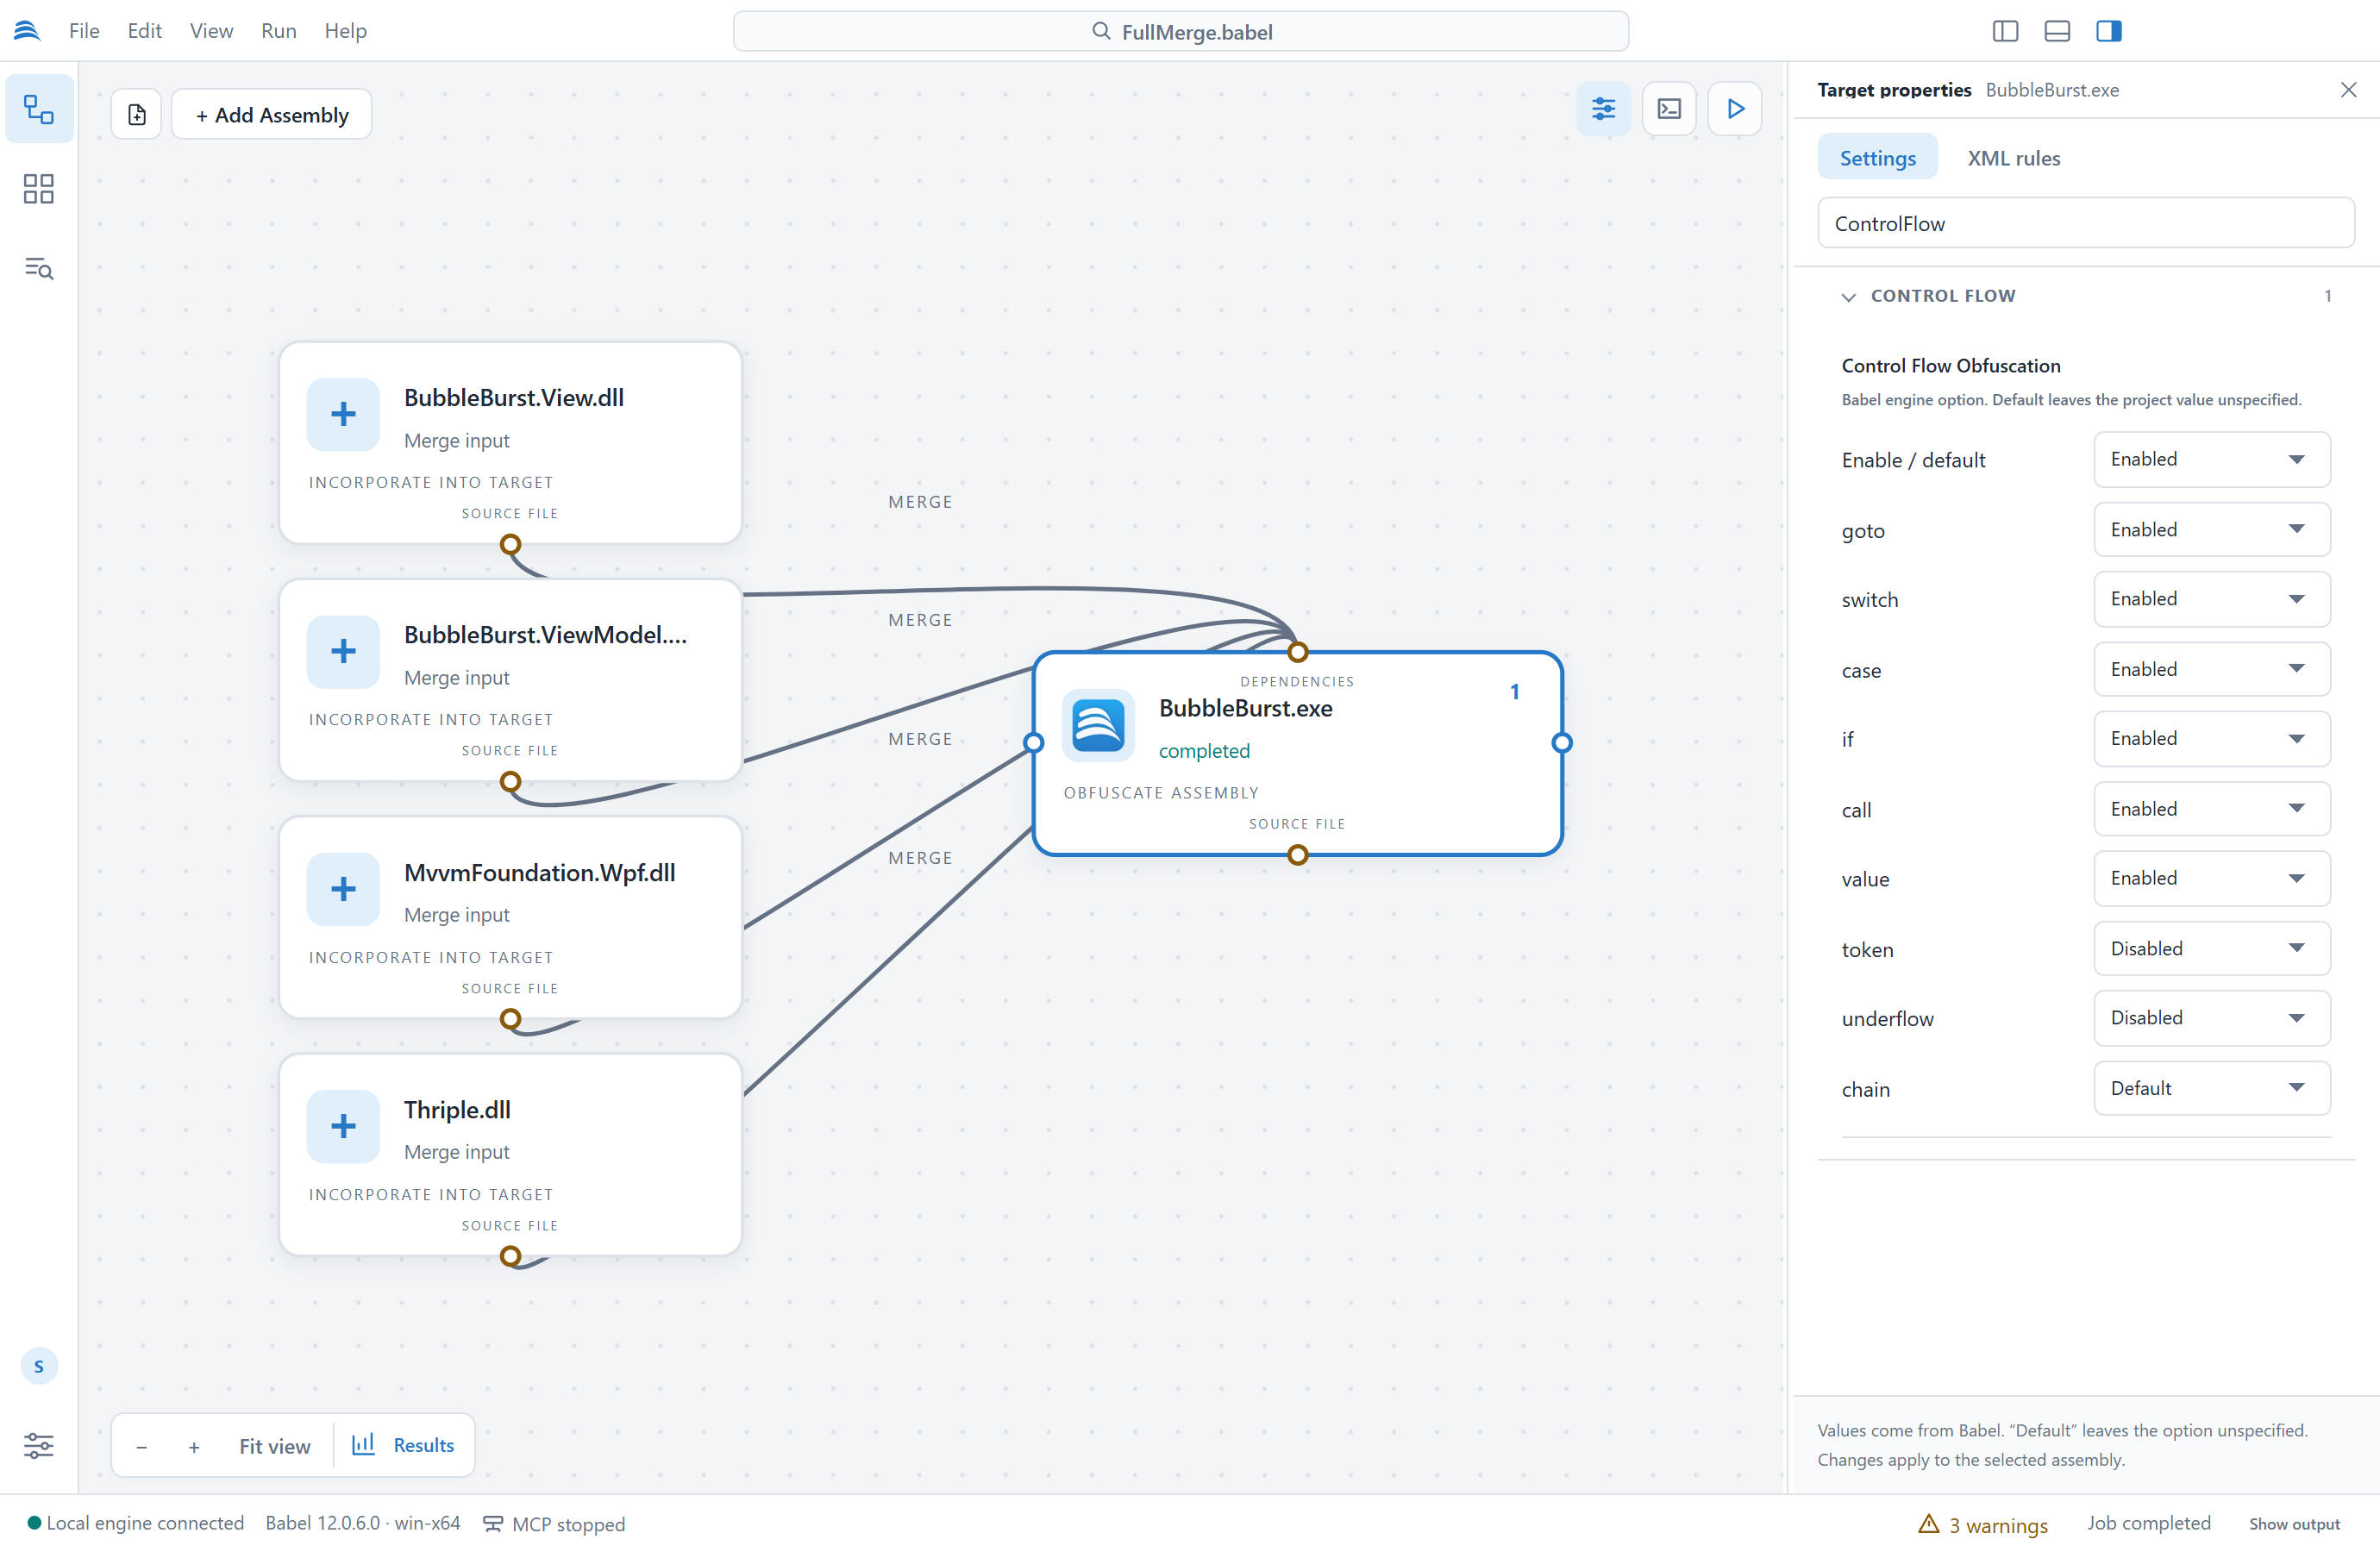The width and height of the screenshot is (2380, 1552).
Task: Open the Run menu
Action: (x=279, y=31)
